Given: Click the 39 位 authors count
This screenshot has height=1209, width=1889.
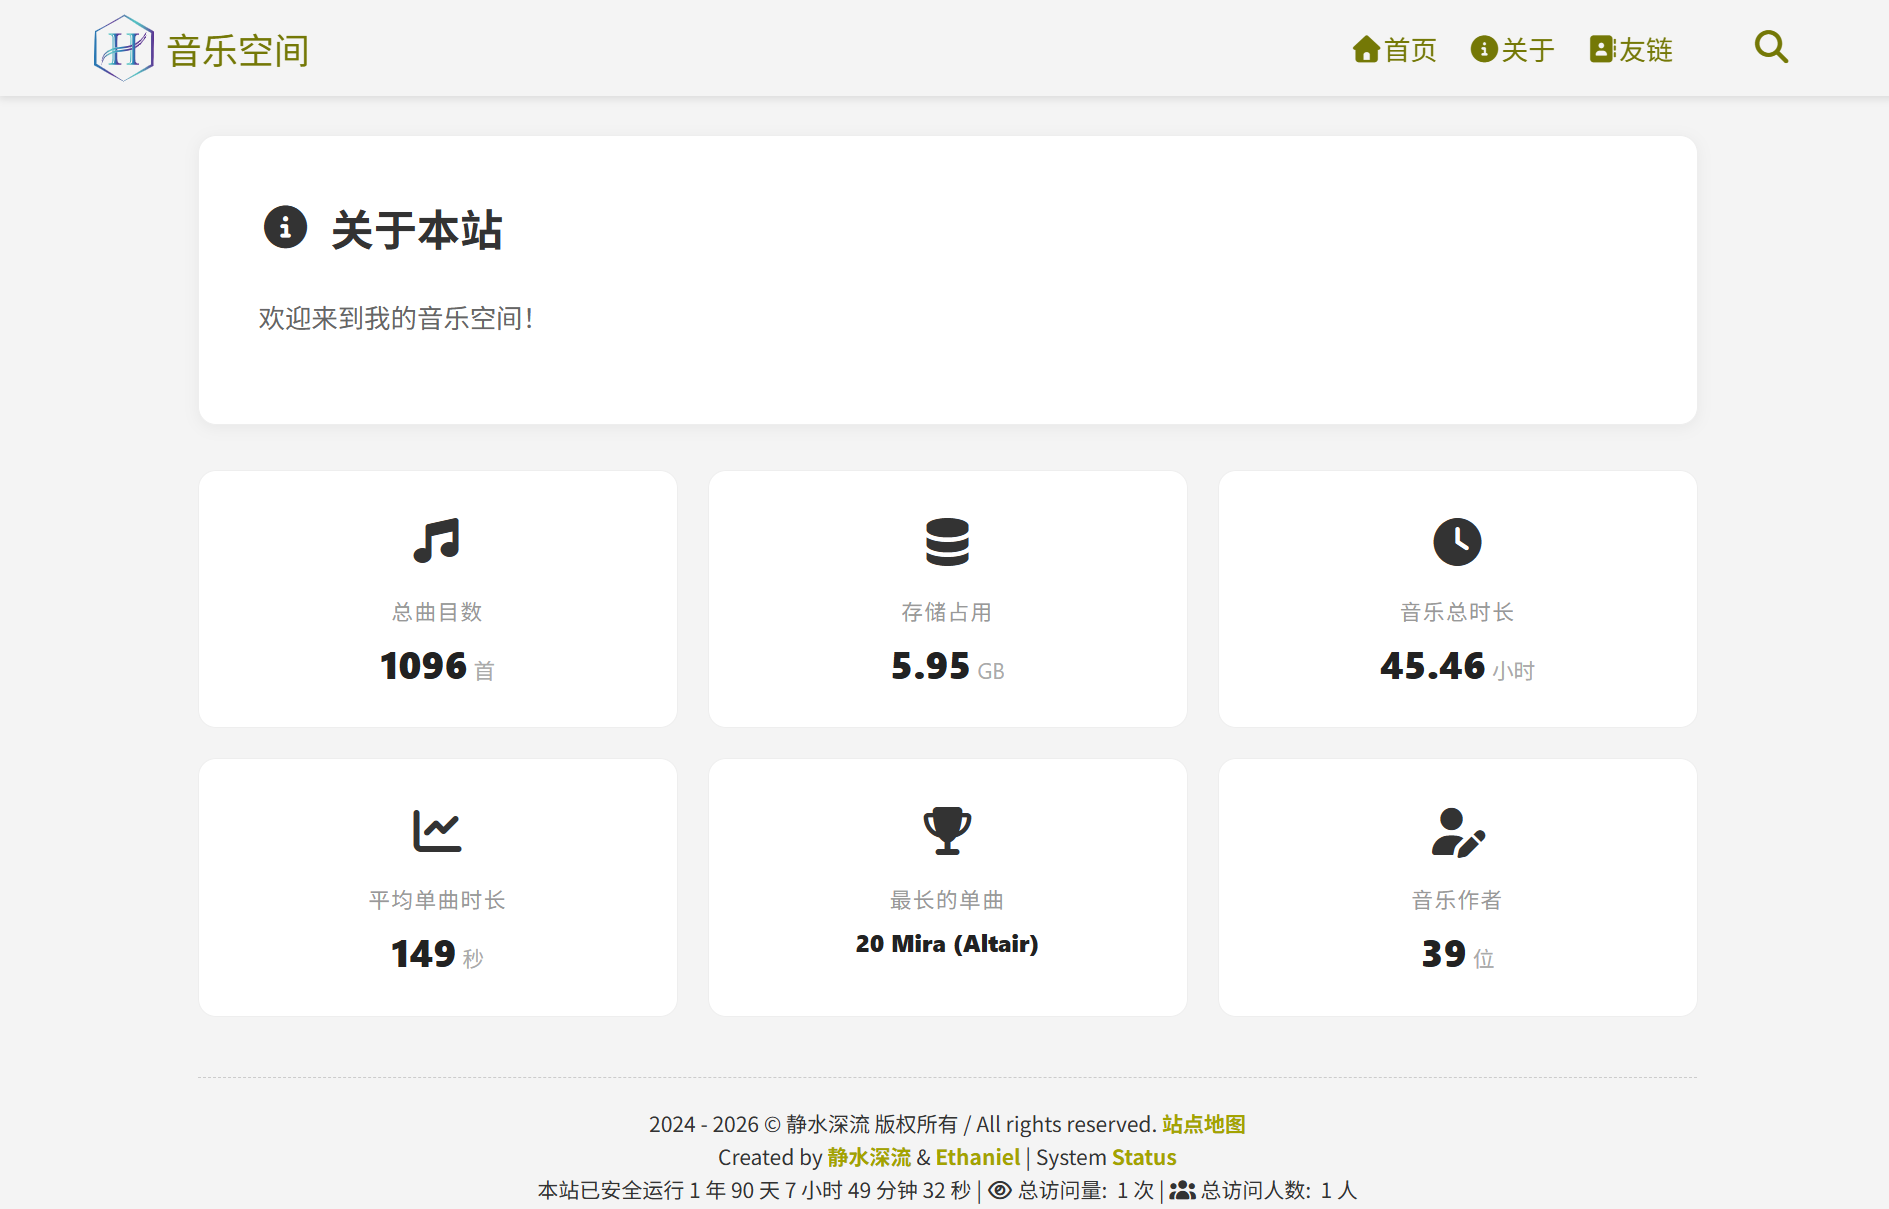Looking at the screenshot, I should click(x=1458, y=954).
